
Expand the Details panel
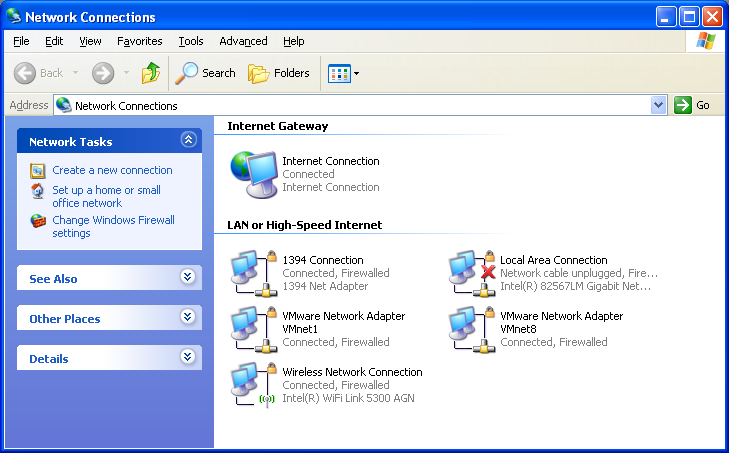(x=187, y=357)
